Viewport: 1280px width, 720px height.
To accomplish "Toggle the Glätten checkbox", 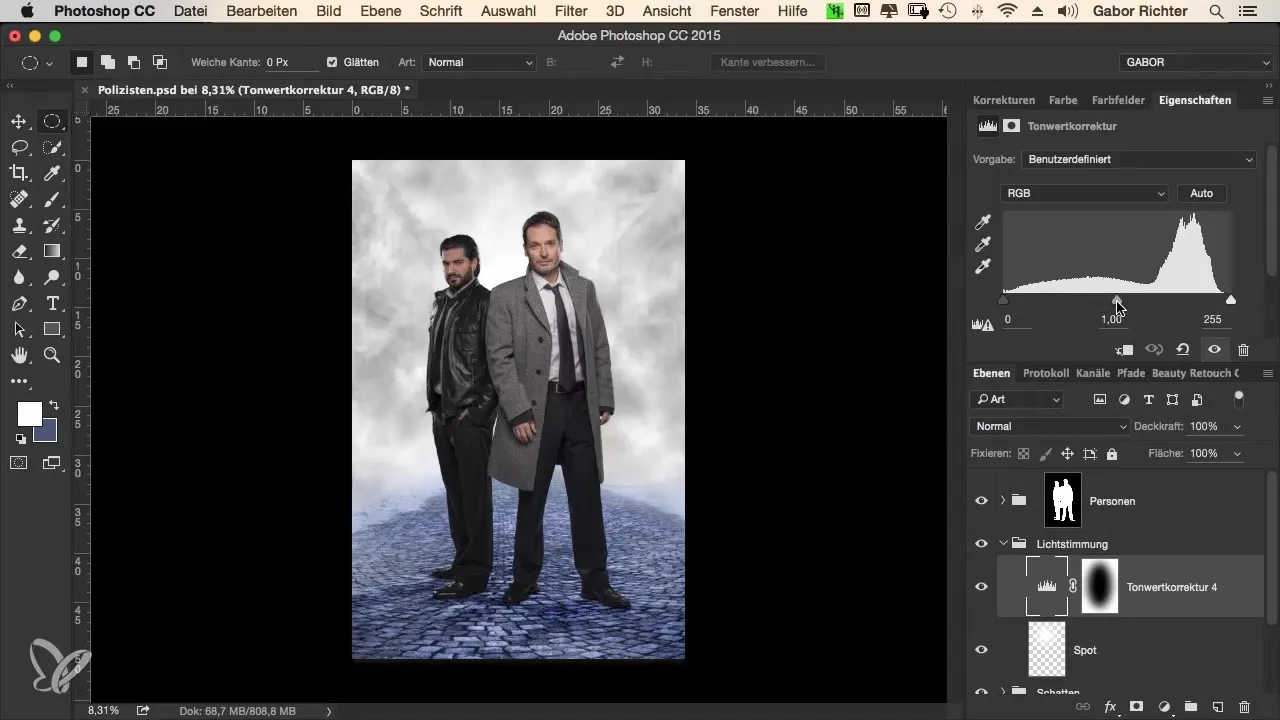I will [x=332, y=62].
